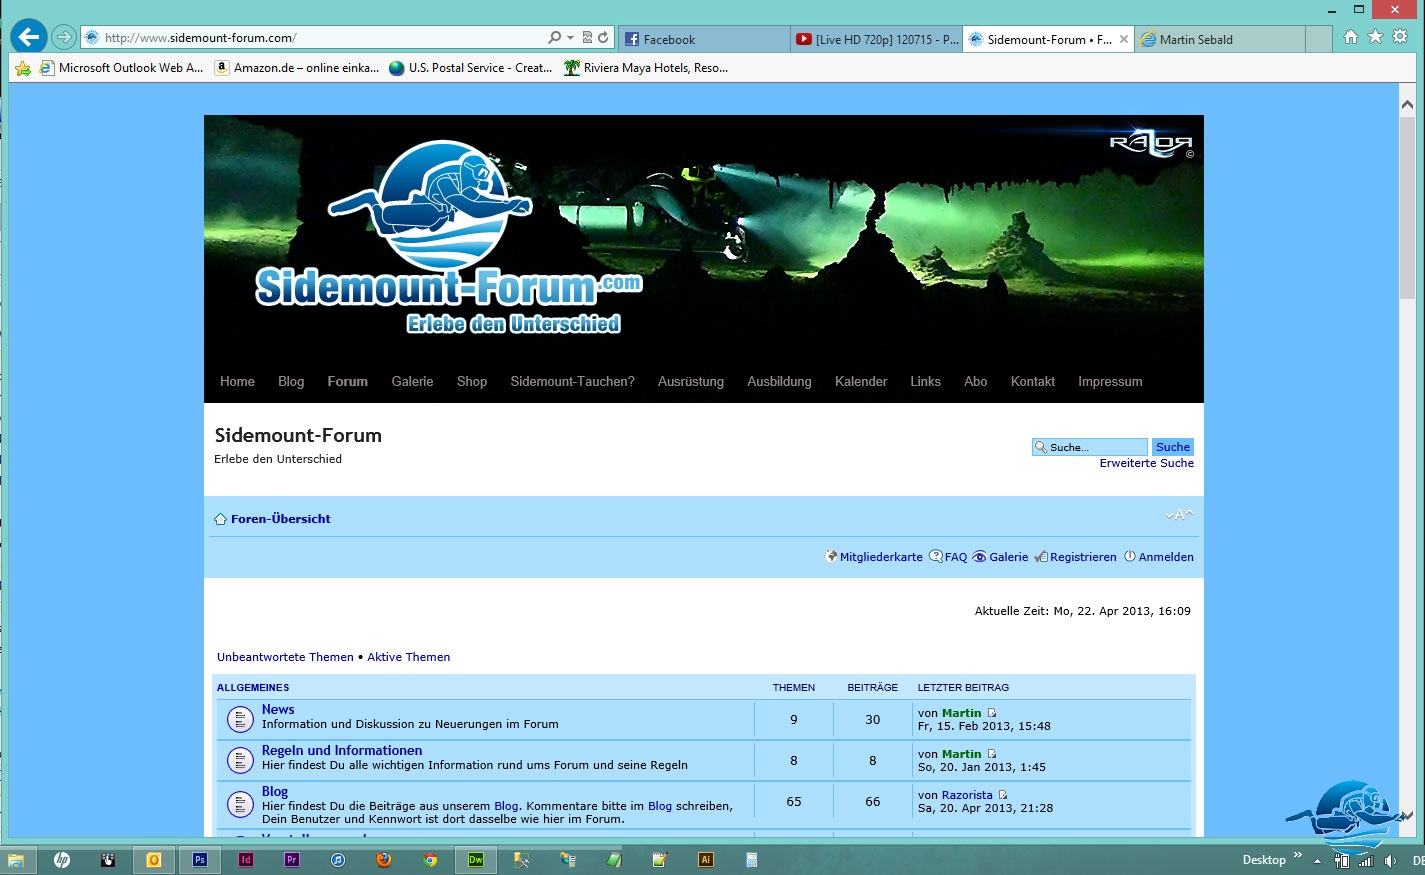Click the refresh icon in the address bar
1425x875 pixels.
point(603,38)
